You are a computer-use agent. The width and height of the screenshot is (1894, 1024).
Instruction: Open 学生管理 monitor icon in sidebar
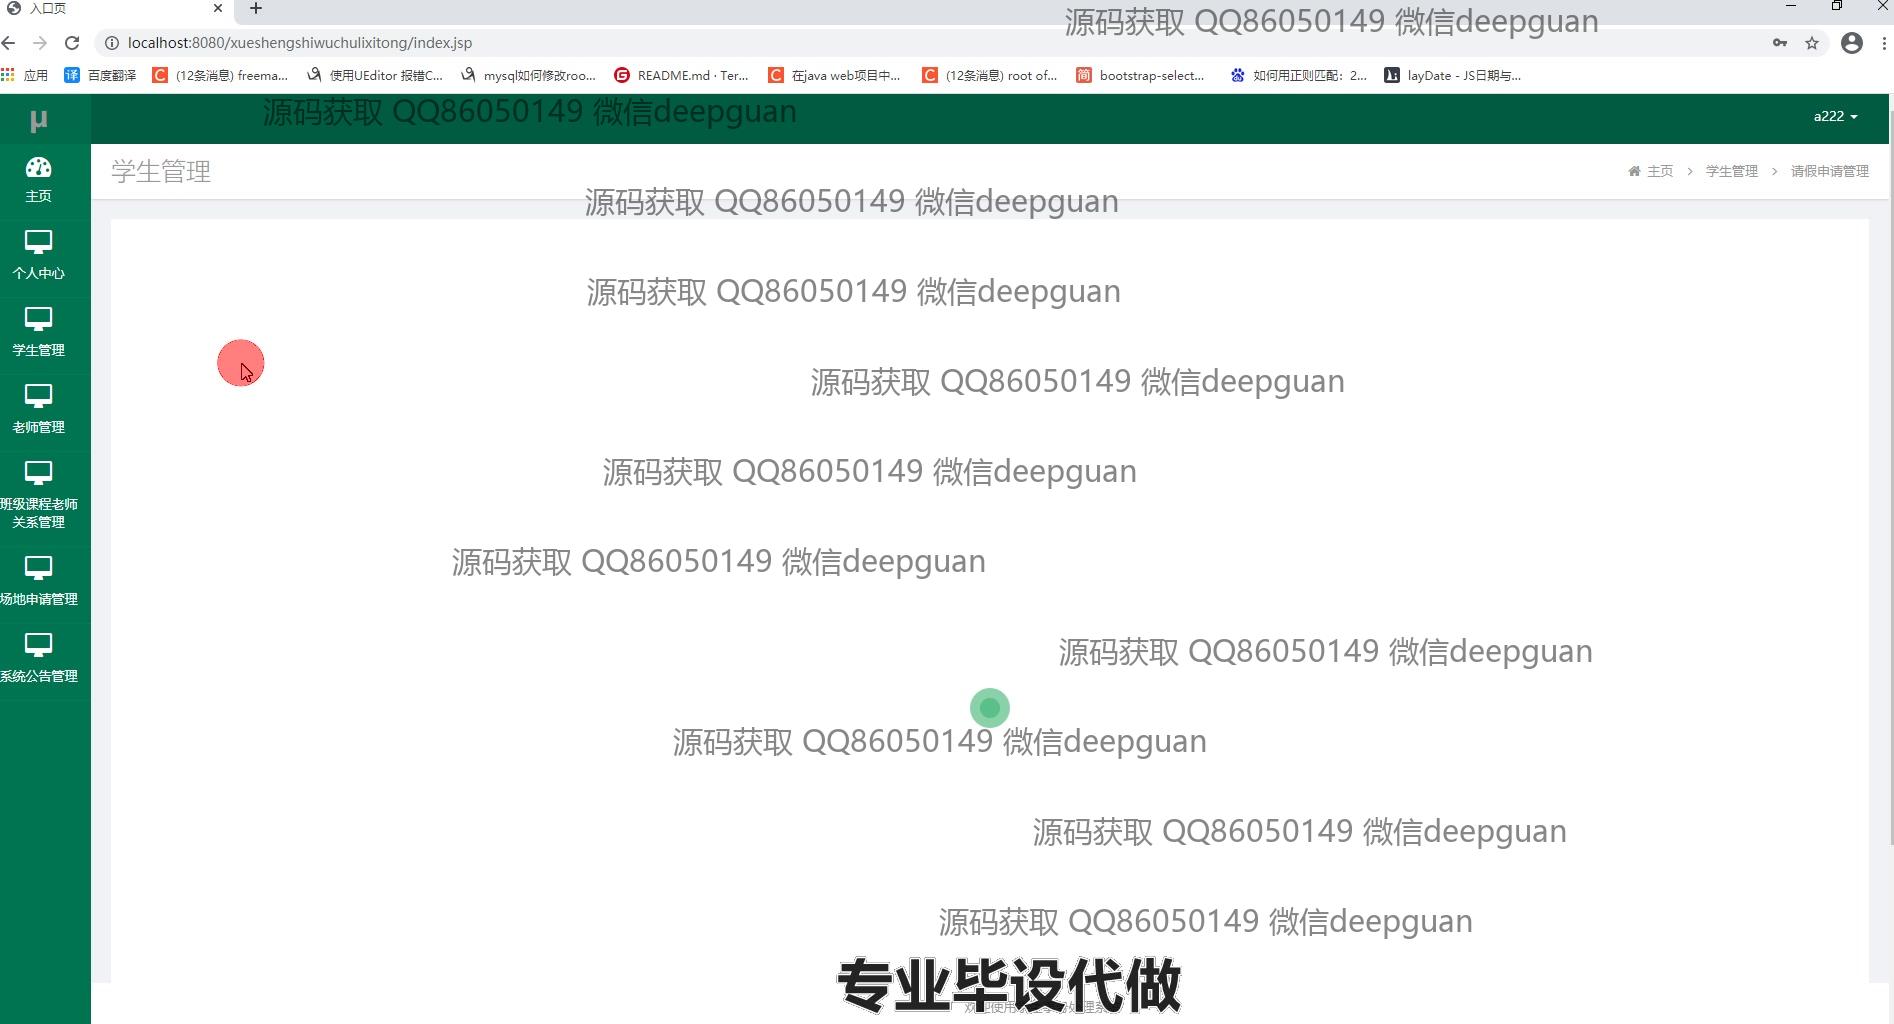(38, 319)
